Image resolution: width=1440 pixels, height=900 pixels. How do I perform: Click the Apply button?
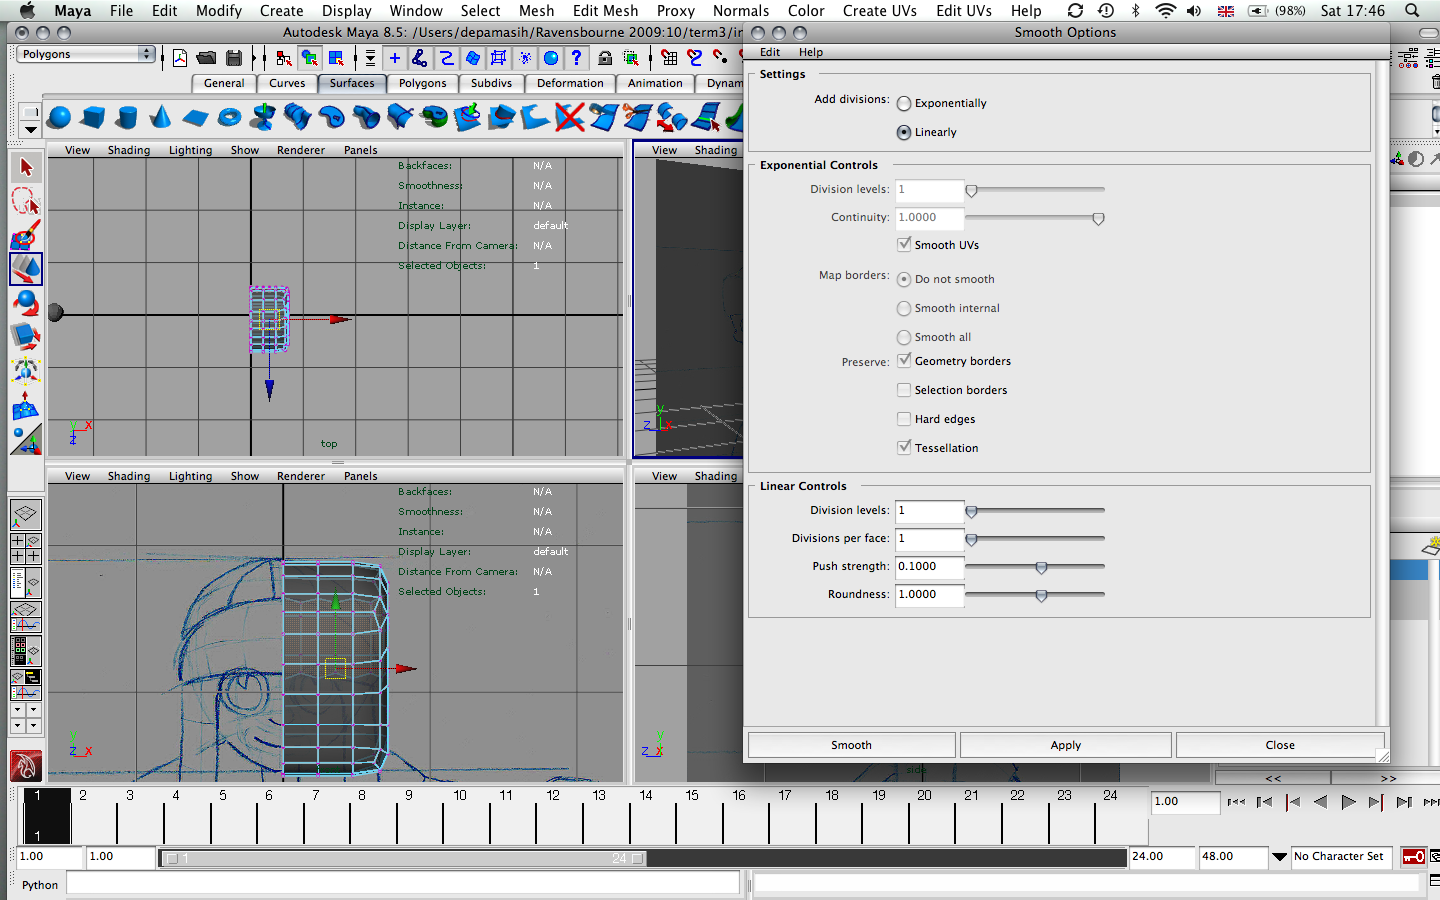pos(1066,745)
